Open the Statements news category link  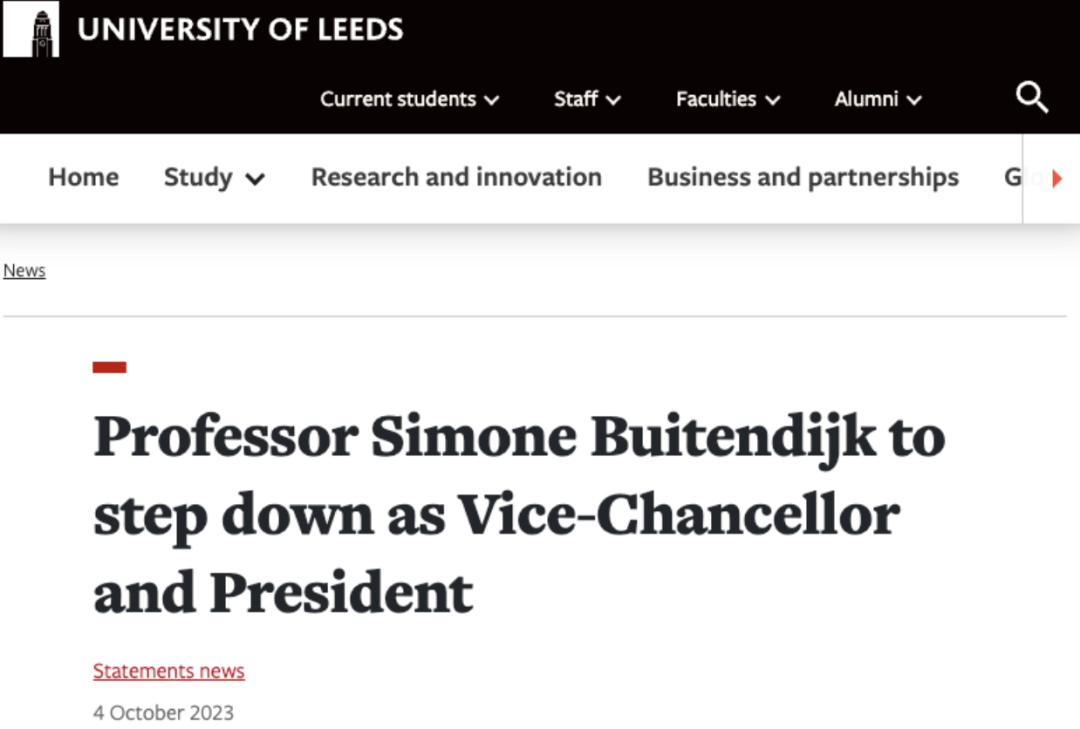pyautogui.click(x=169, y=671)
